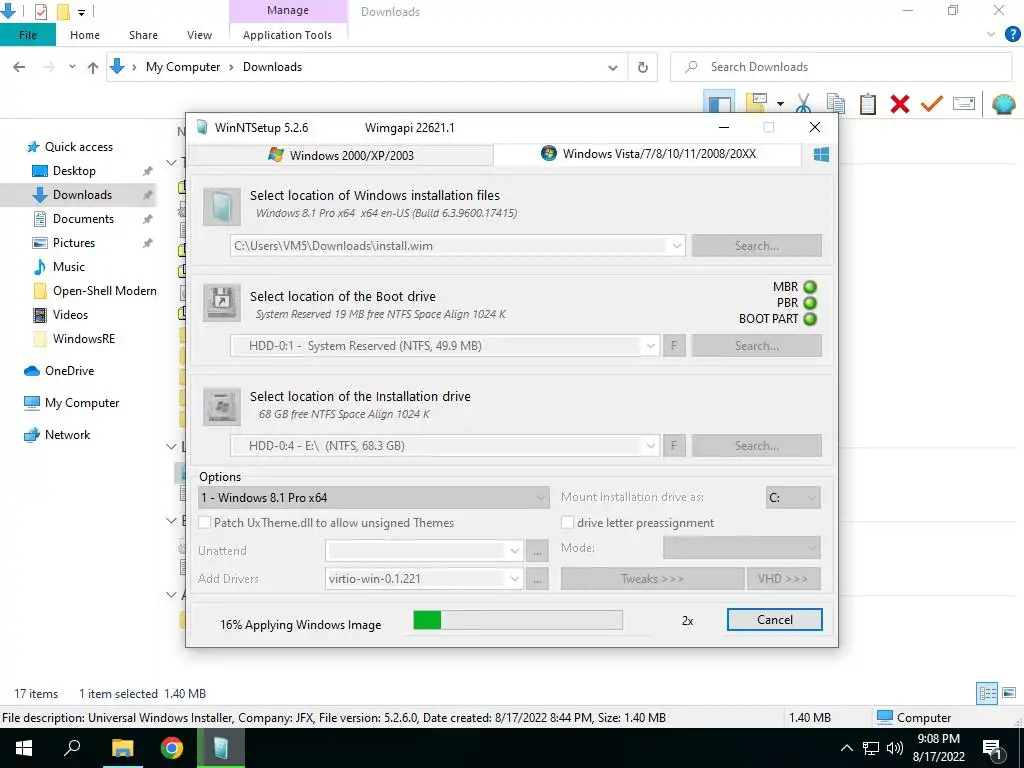1024x768 pixels.
Task: Select Documents in Quick access
Action: (x=83, y=219)
